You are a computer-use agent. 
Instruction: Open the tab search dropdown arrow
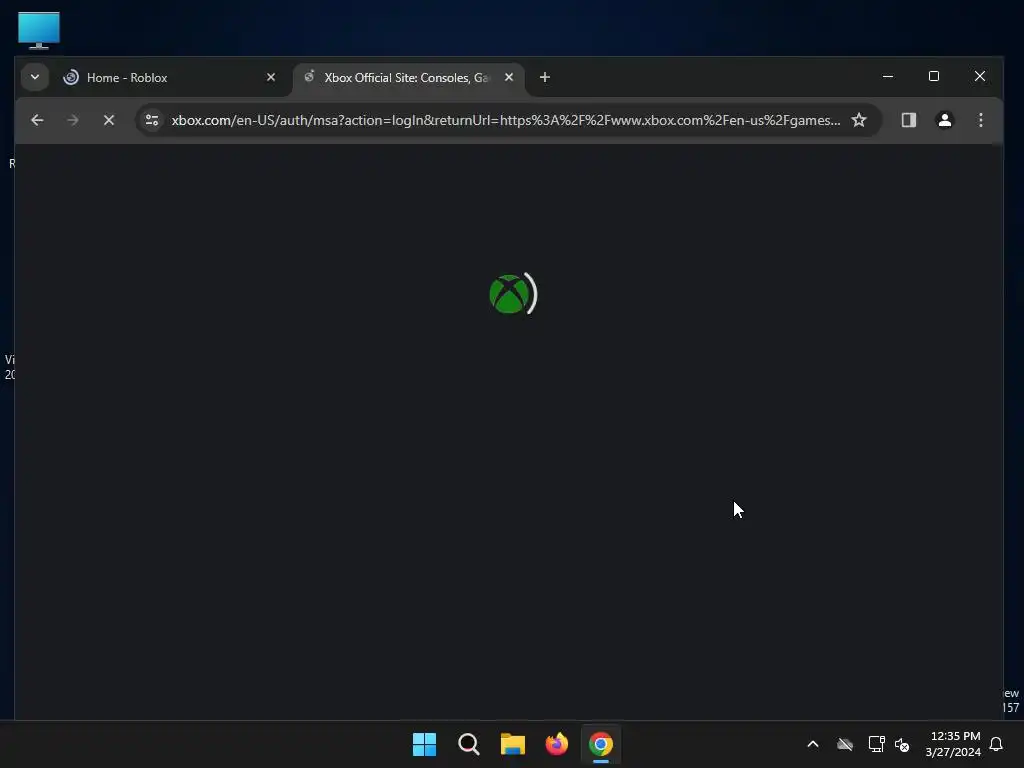pyautogui.click(x=35, y=77)
